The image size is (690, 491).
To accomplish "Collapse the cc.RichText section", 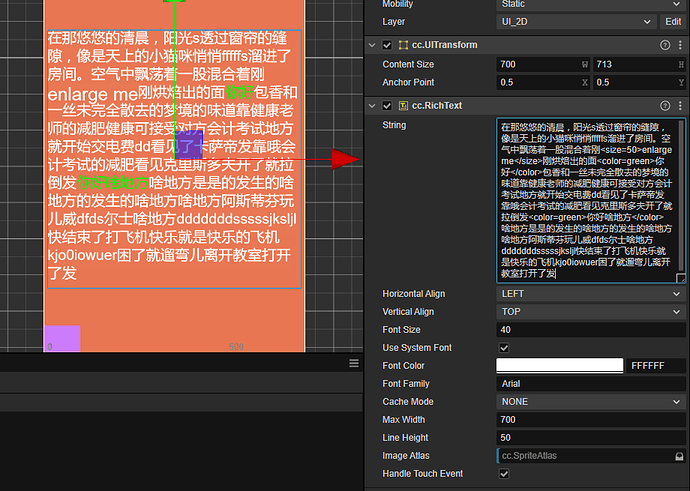I will coord(372,106).
